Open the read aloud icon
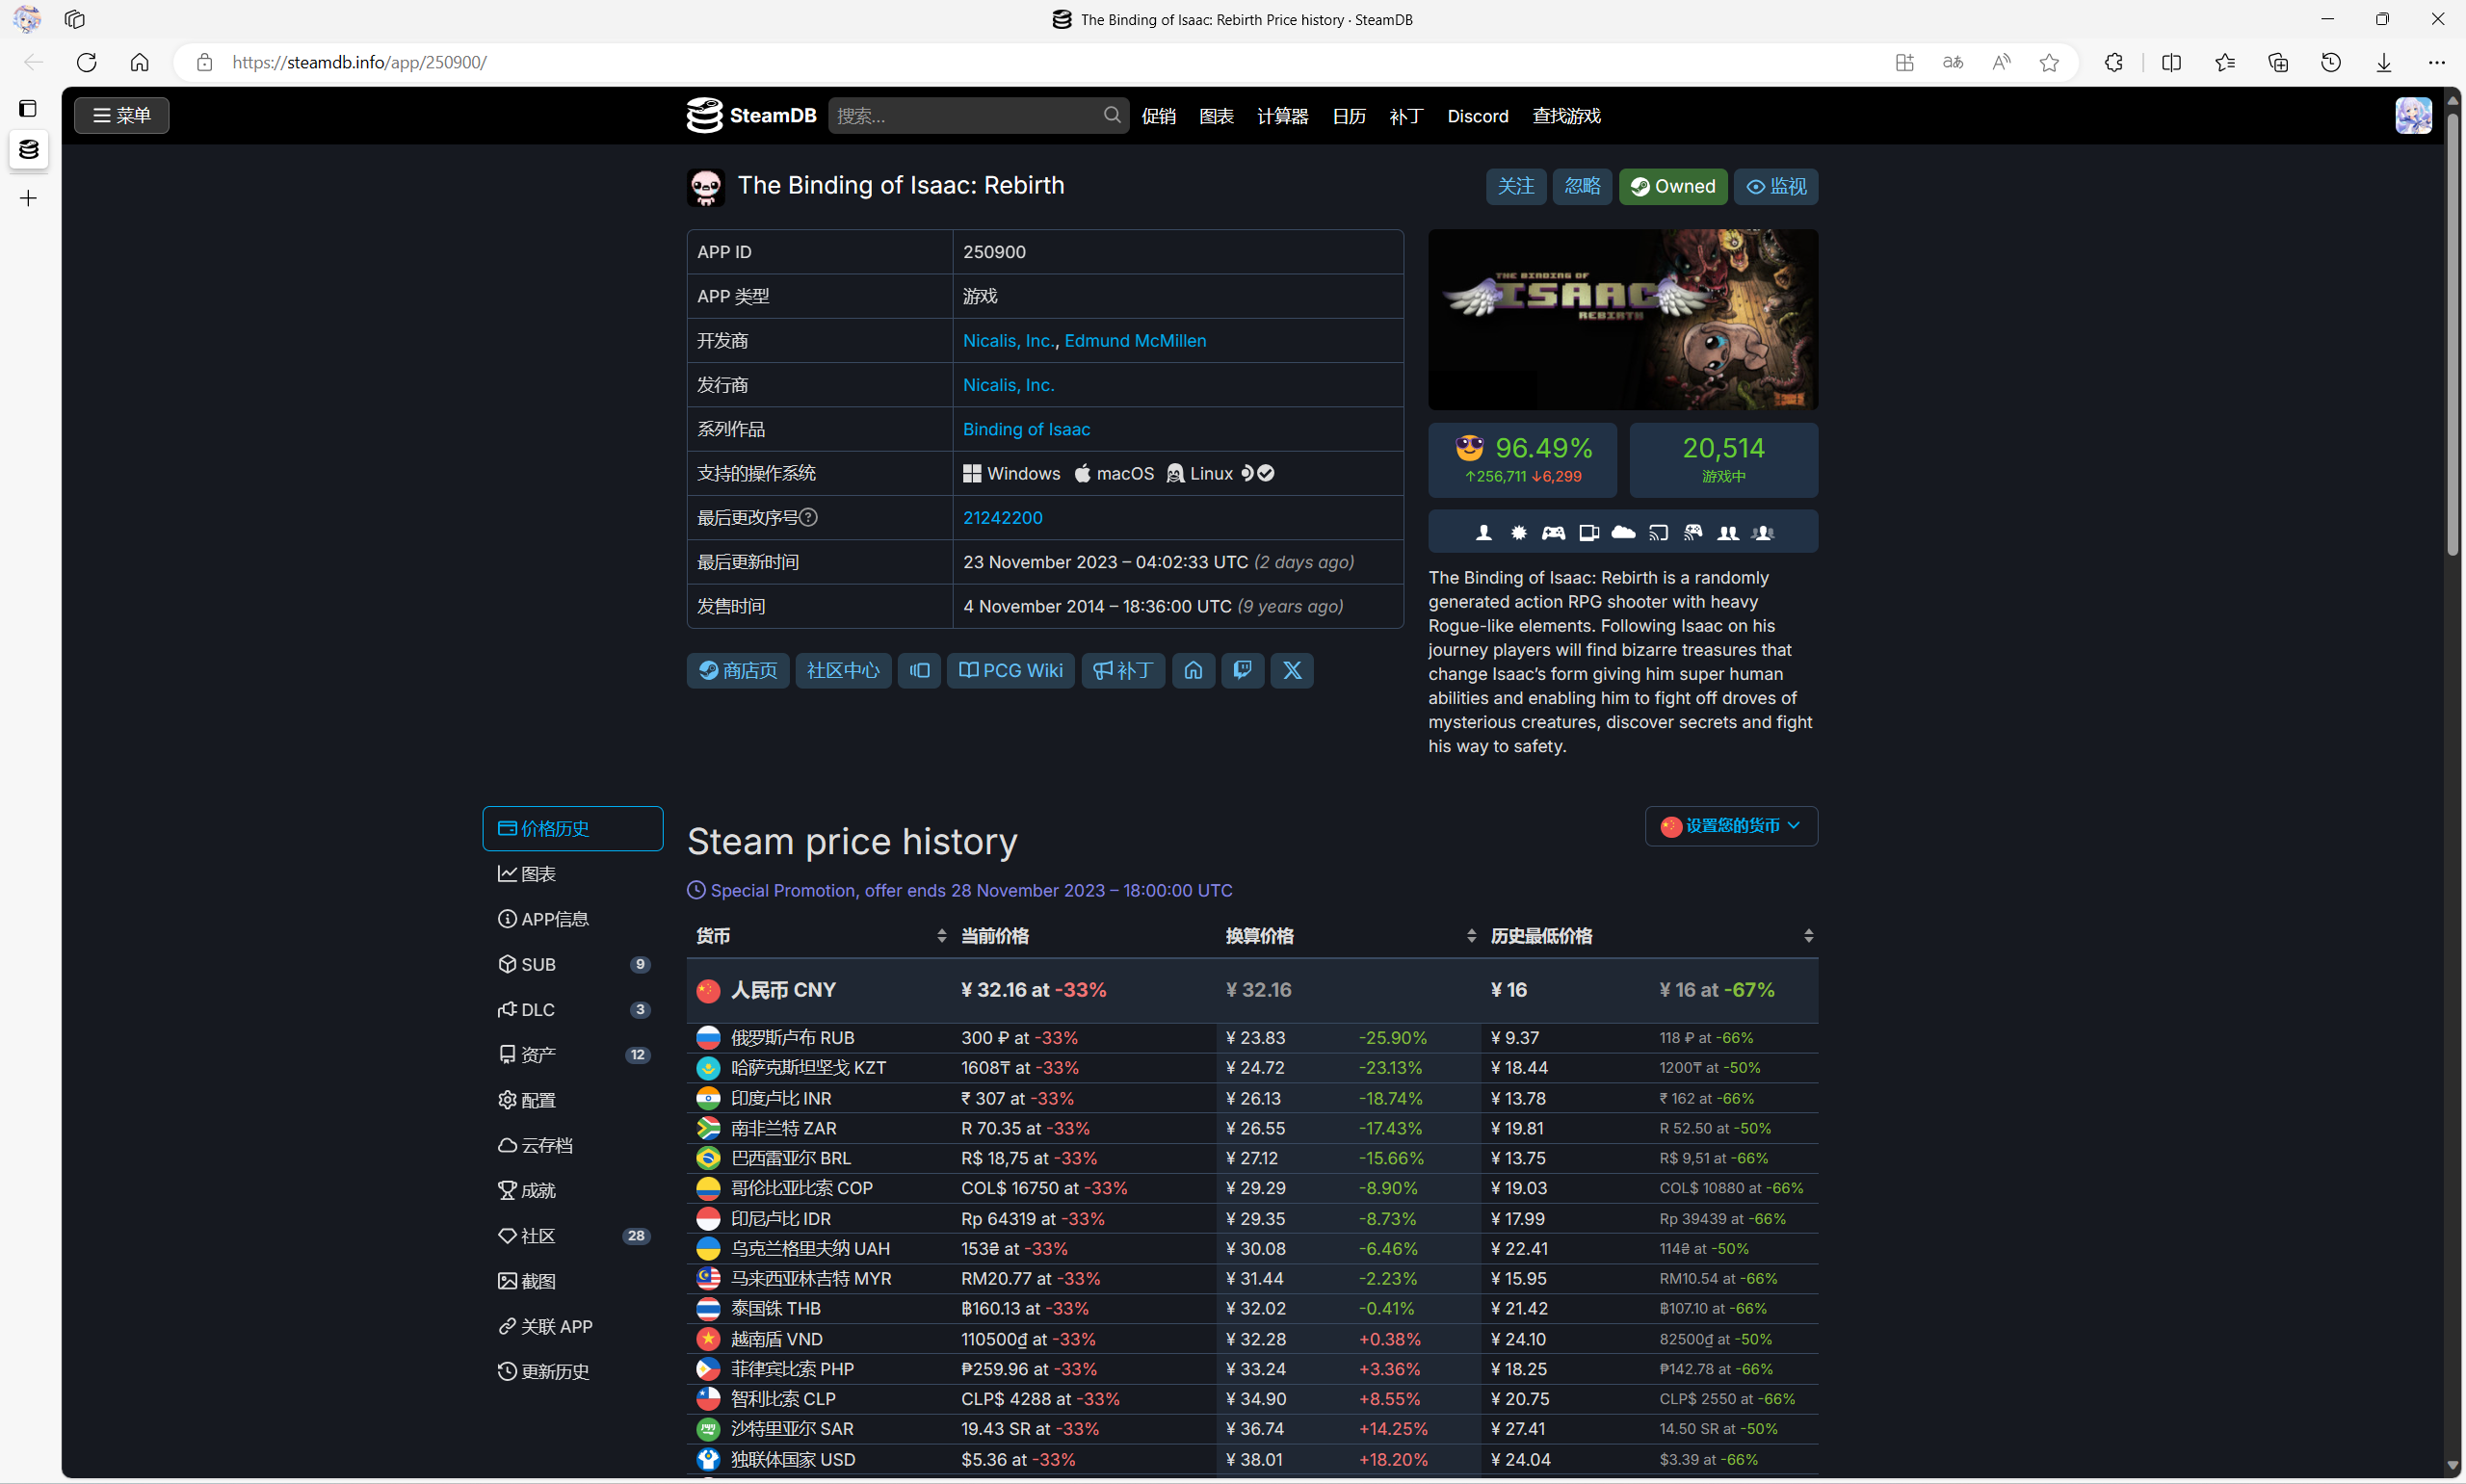Screen dimensions: 2466x1484 [x=2001, y=62]
